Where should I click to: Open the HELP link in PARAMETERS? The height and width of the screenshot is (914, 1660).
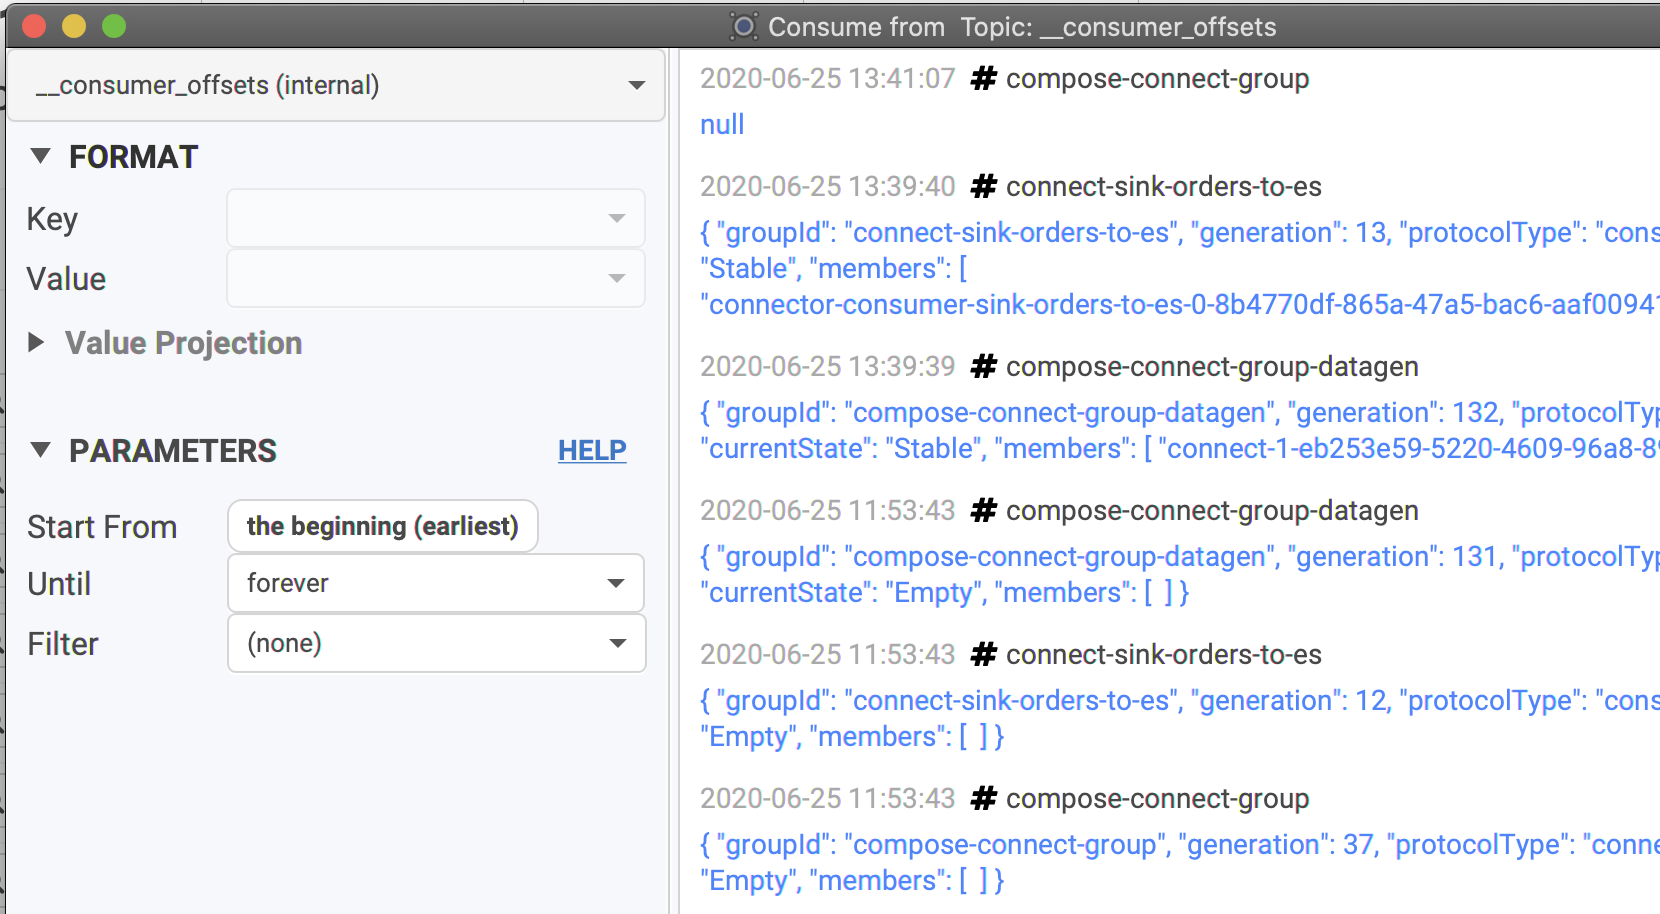pyautogui.click(x=592, y=451)
